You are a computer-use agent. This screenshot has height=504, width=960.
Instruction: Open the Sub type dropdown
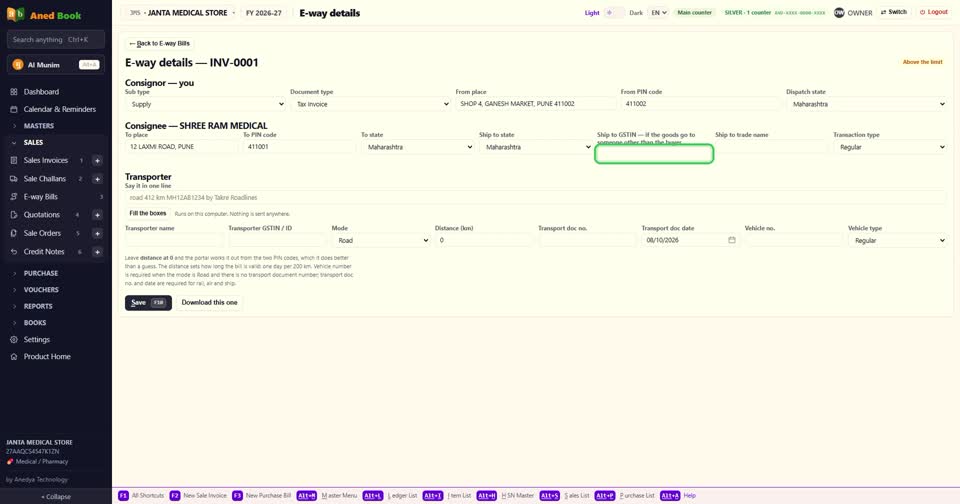point(205,104)
